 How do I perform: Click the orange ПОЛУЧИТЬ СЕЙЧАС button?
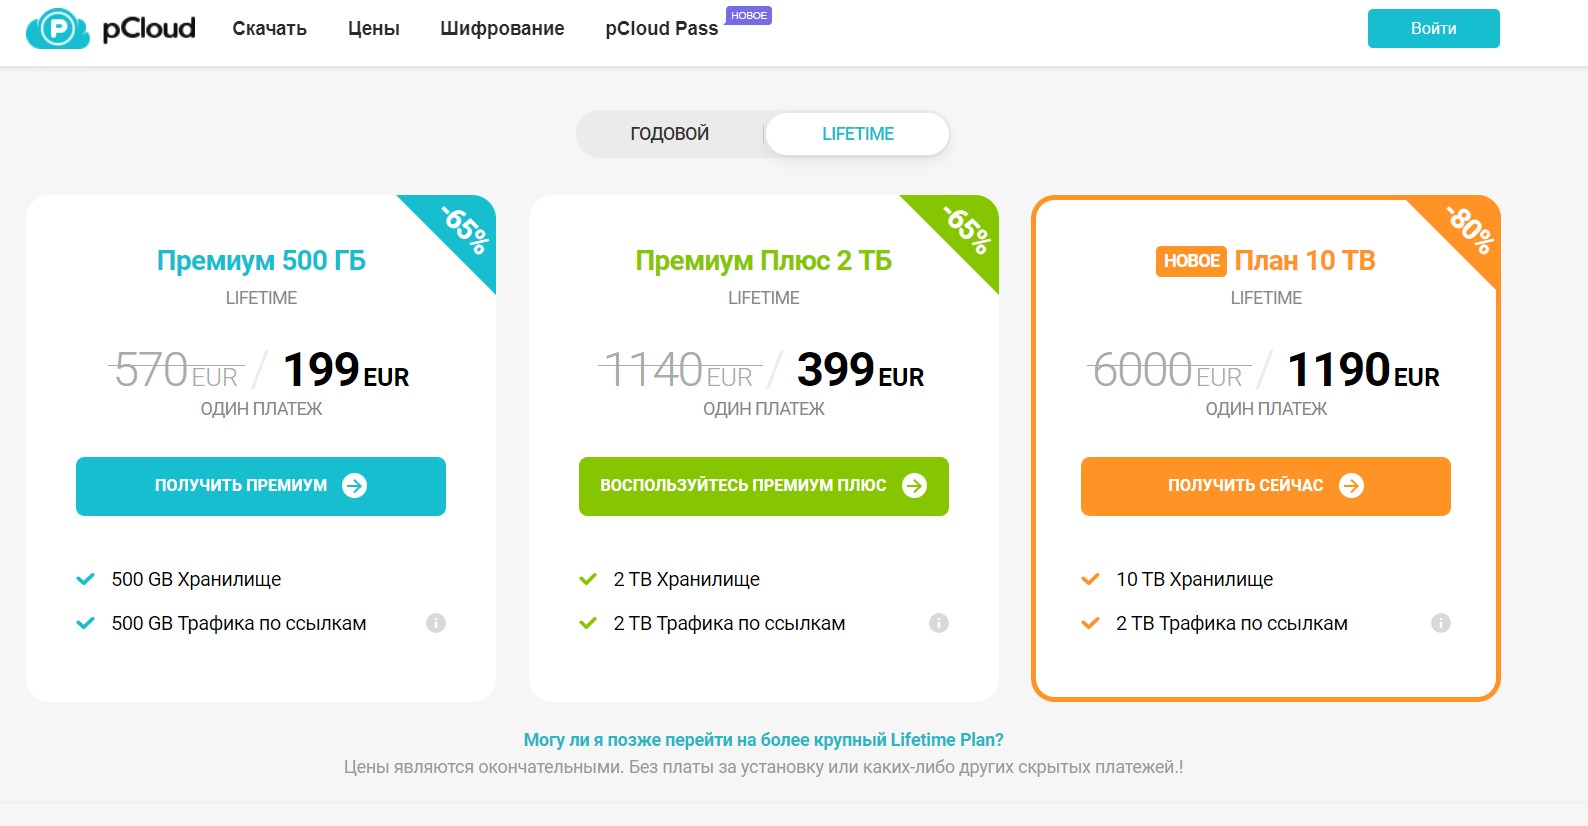point(1265,486)
